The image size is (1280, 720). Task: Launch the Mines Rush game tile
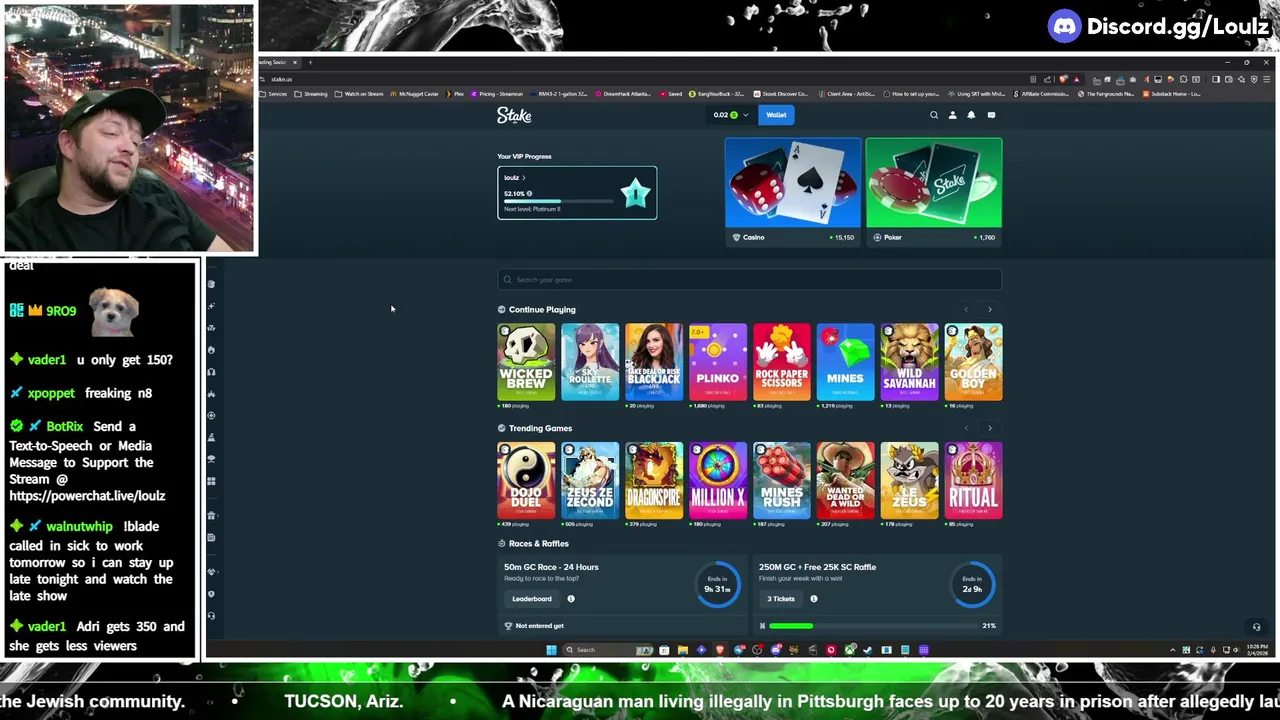pyautogui.click(x=782, y=481)
